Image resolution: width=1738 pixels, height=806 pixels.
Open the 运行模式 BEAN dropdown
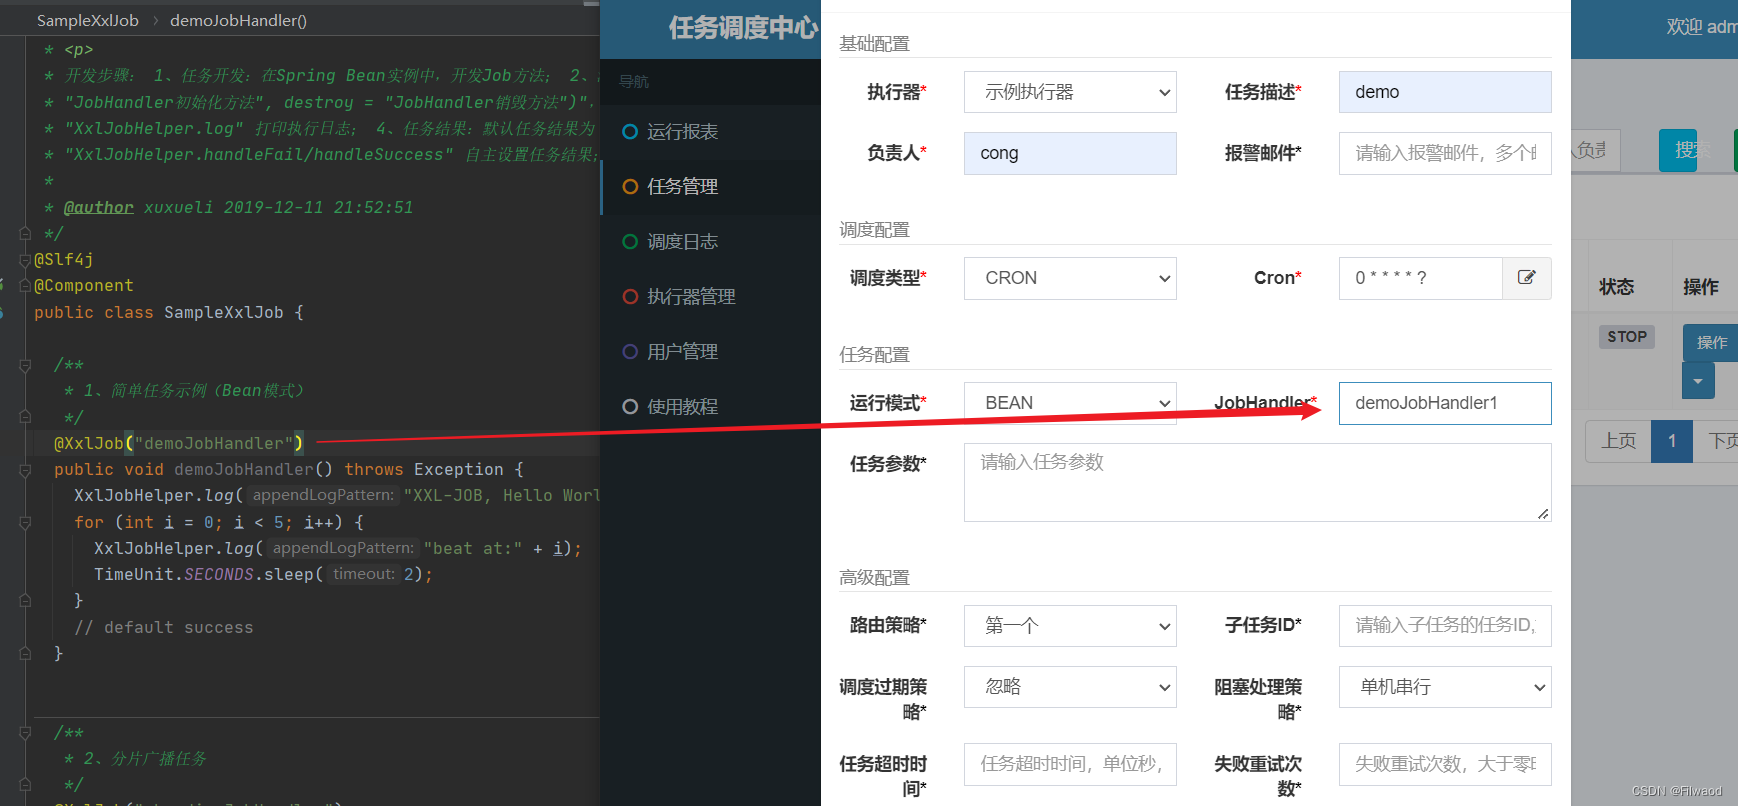click(1070, 403)
